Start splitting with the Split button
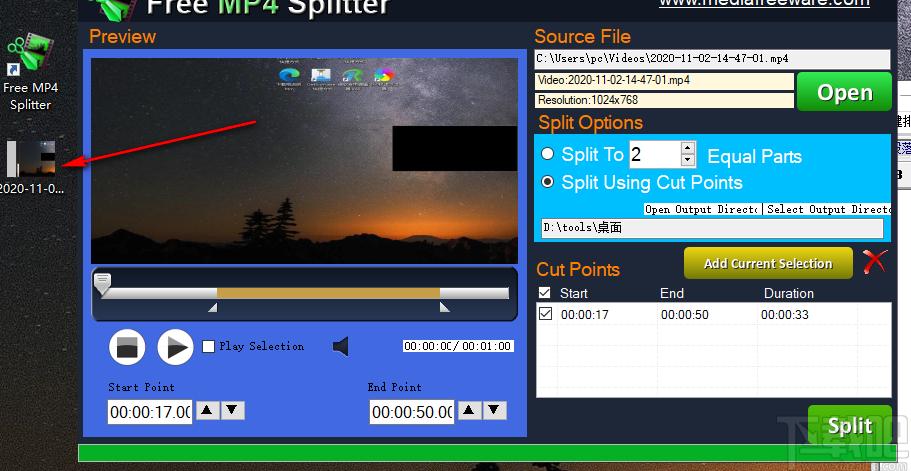This screenshot has width=911, height=471. click(x=849, y=425)
